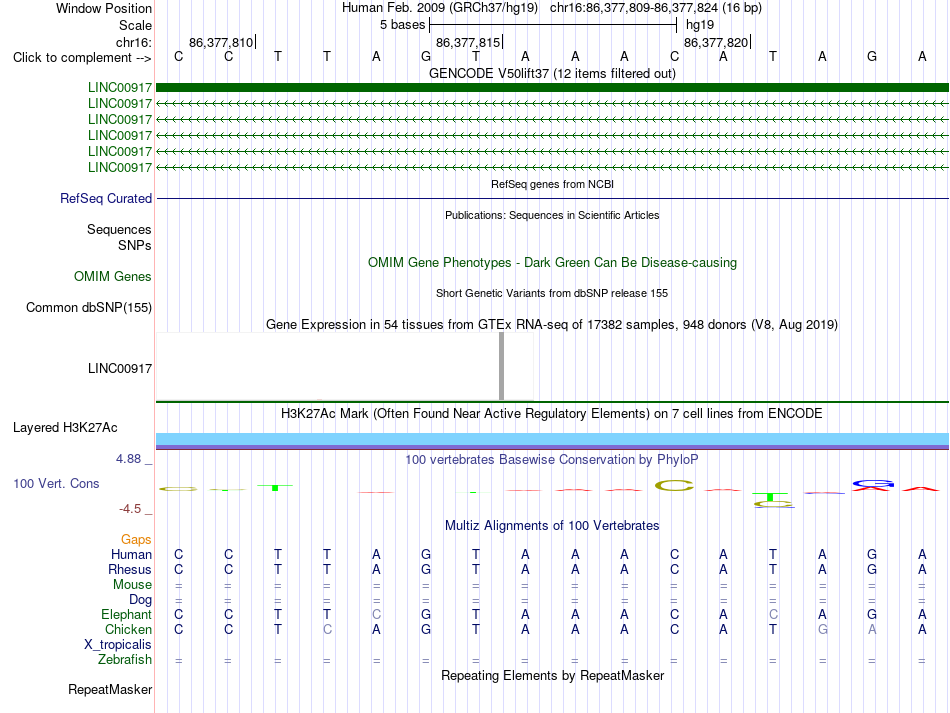The width and height of the screenshot is (950, 713).
Task: Open '100 vertebrates Basewise Conservation by PhyloP' title
Action: pyautogui.click(x=552, y=460)
